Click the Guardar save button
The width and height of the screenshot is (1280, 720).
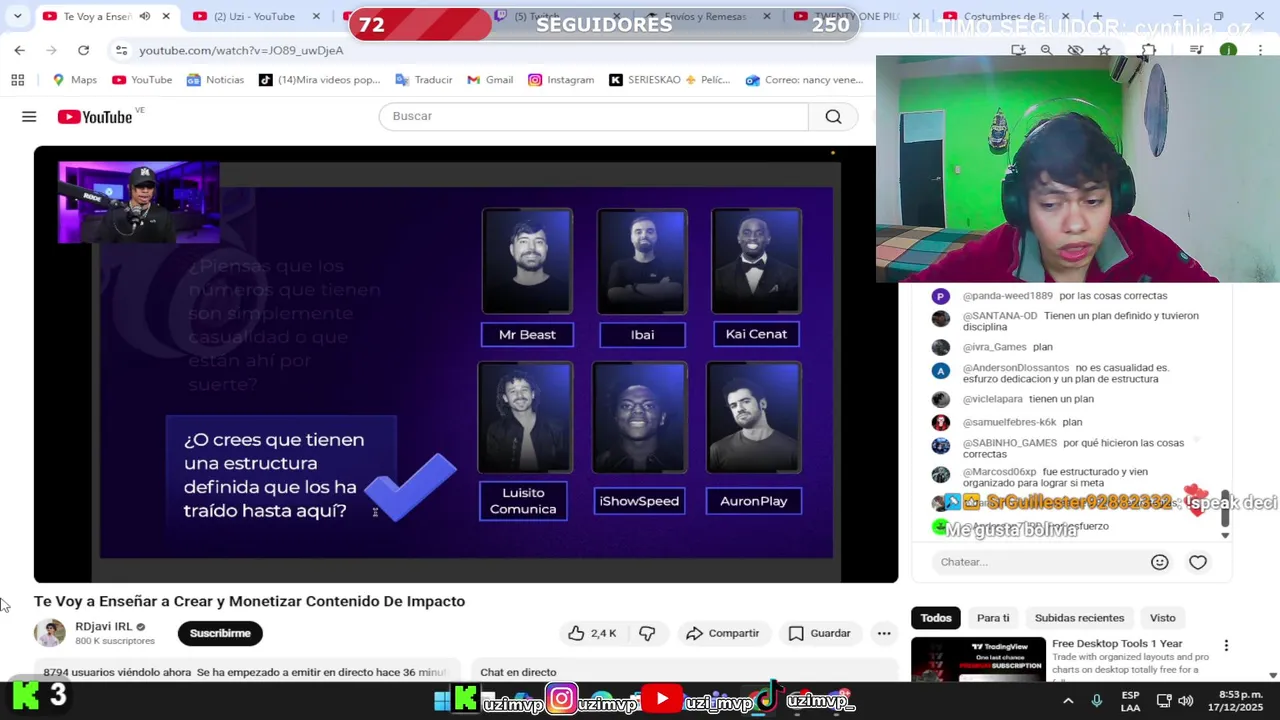click(820, 633)
